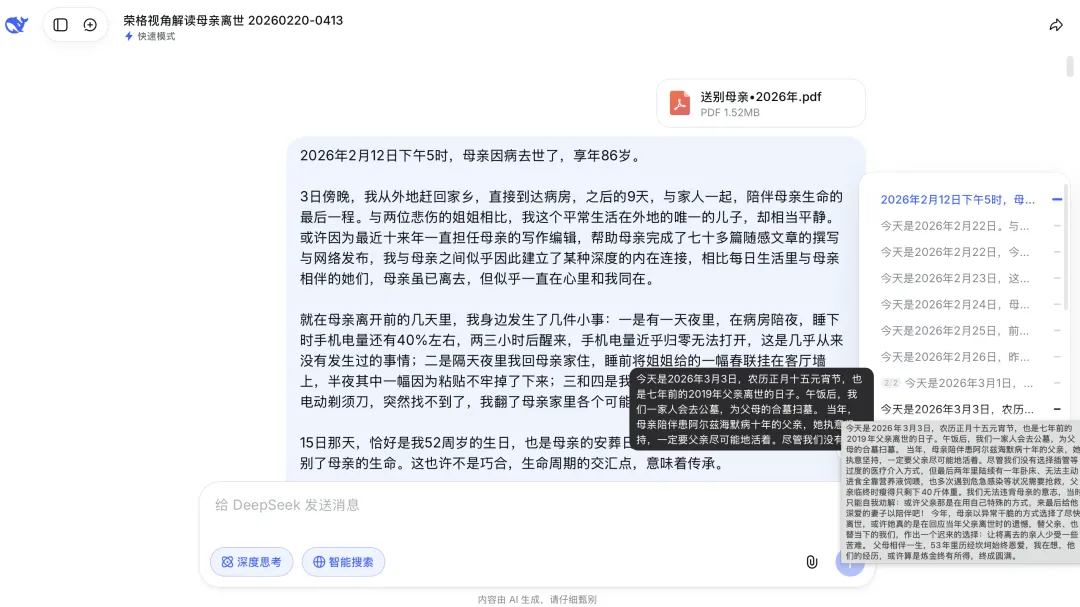
Task: Toggle 智能搜索 smart search mode
Action: pyautogui.click(x=343, y=562)
